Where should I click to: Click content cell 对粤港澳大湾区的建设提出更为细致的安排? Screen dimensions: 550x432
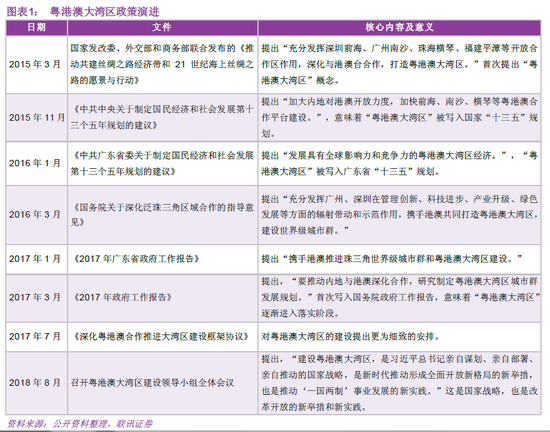[400, 337]
